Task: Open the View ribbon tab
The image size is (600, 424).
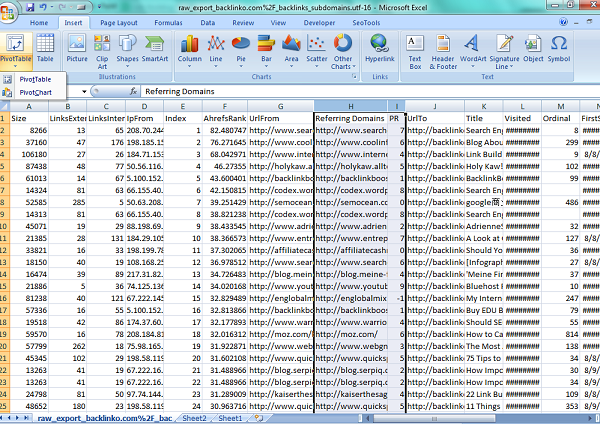Action: pos(278,23)
